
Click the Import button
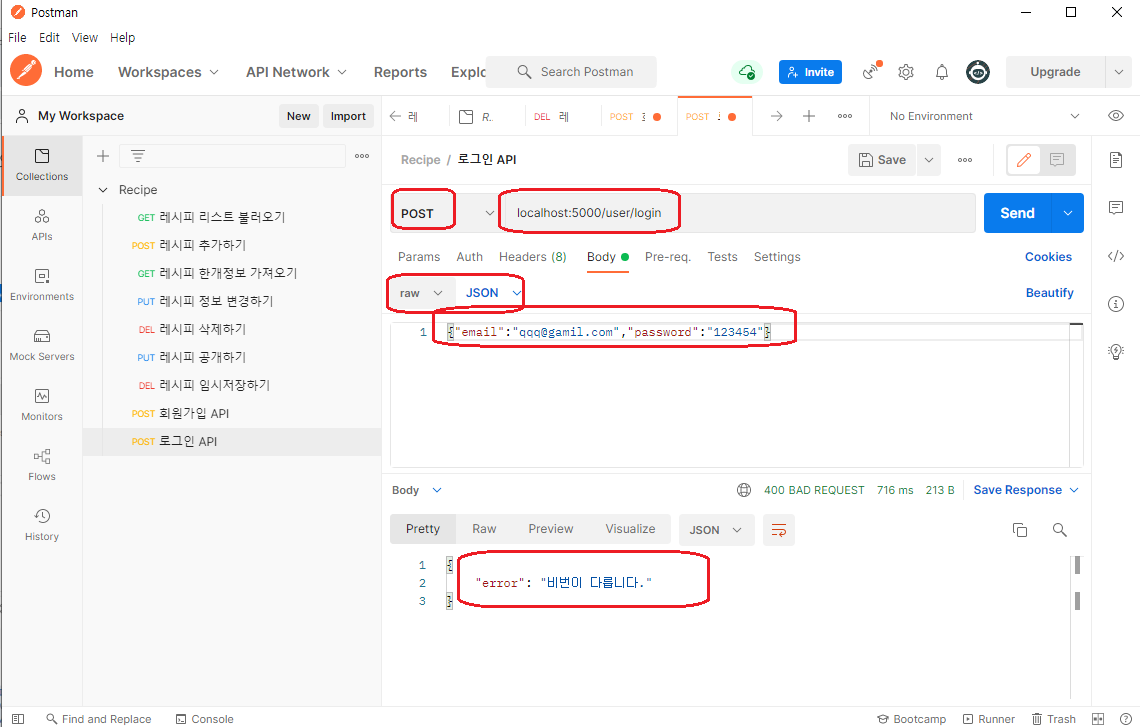click(x=348, y=116)
